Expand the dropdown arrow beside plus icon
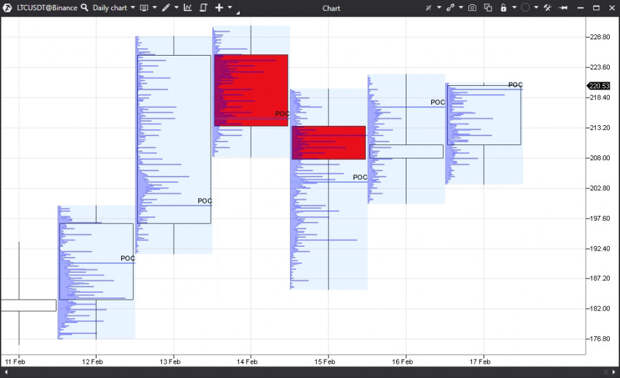620x378 pixels. click(230, 8)
